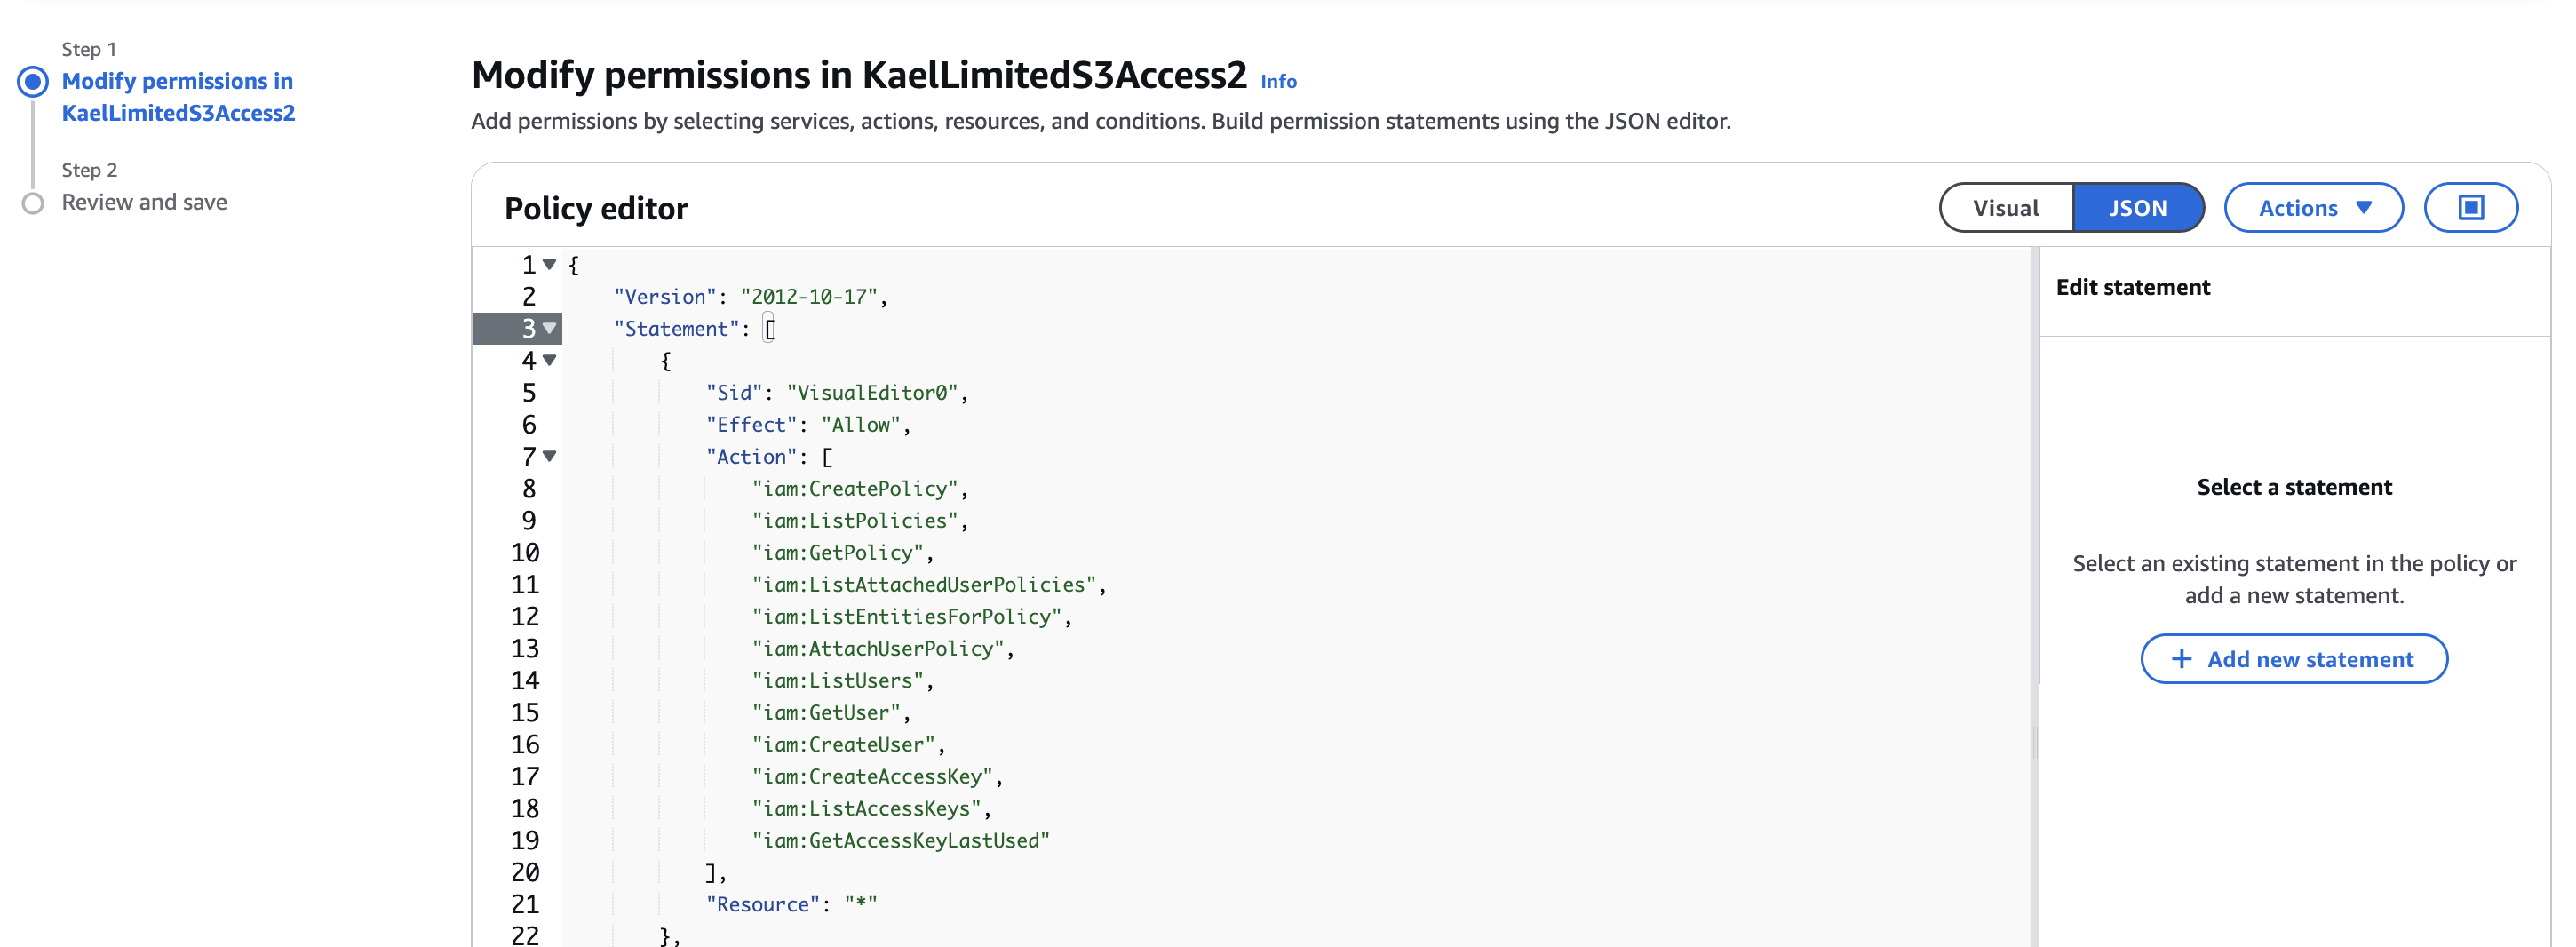Click in the iam:GetAccessKeyLastUsed action text
The width and height of the screenshot is (2576, 947).
click(x=900, y=841)
